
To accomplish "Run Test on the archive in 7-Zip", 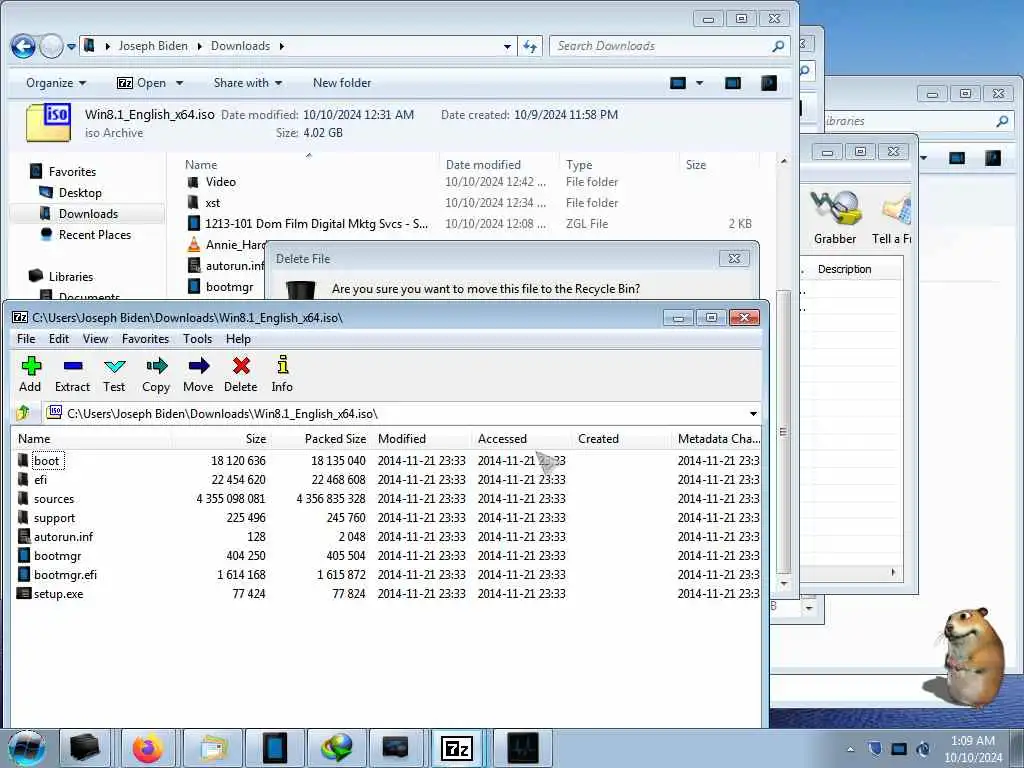I will (x=114, y=374).
